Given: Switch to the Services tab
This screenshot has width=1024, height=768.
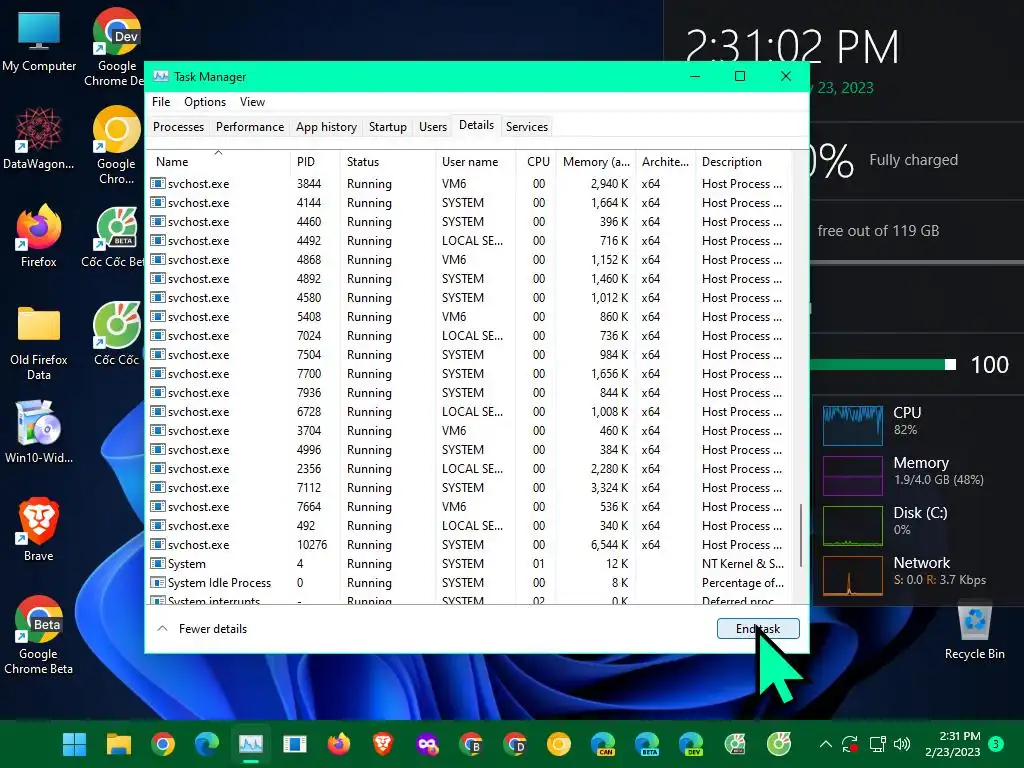Looking at the screenshot, I should [526, 127].
